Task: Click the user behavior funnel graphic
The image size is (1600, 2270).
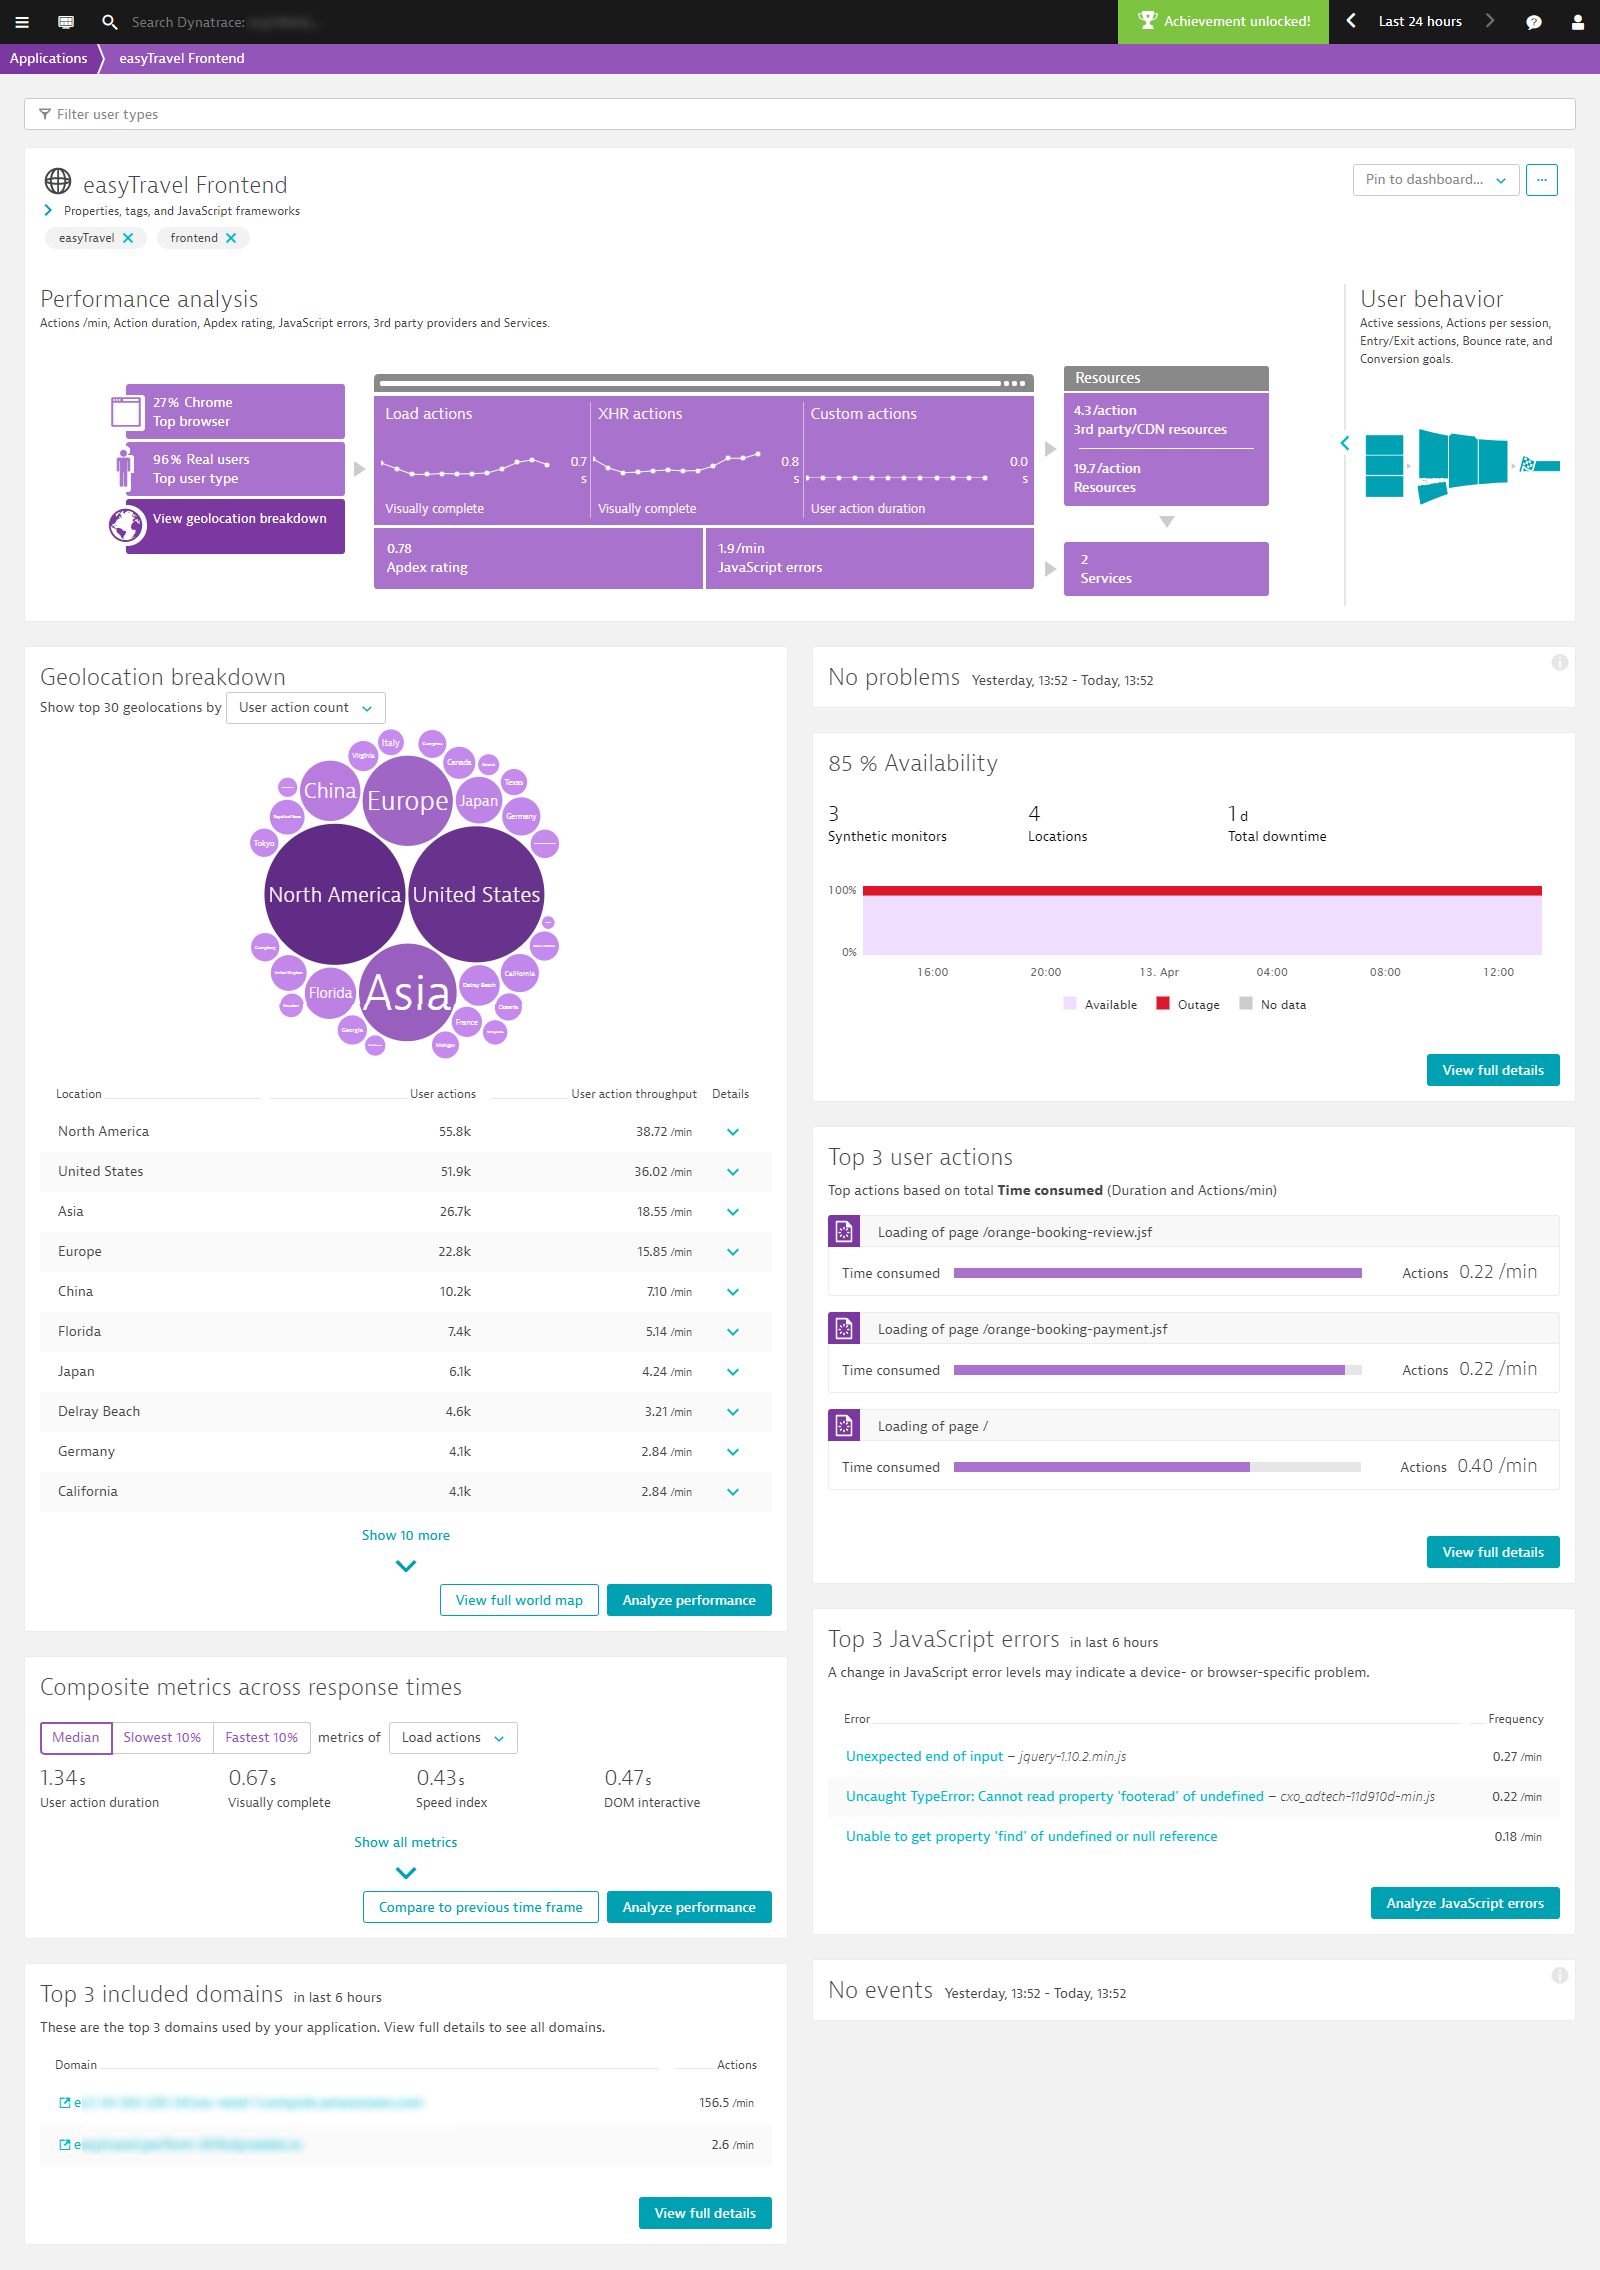Action: point(1462,465)
